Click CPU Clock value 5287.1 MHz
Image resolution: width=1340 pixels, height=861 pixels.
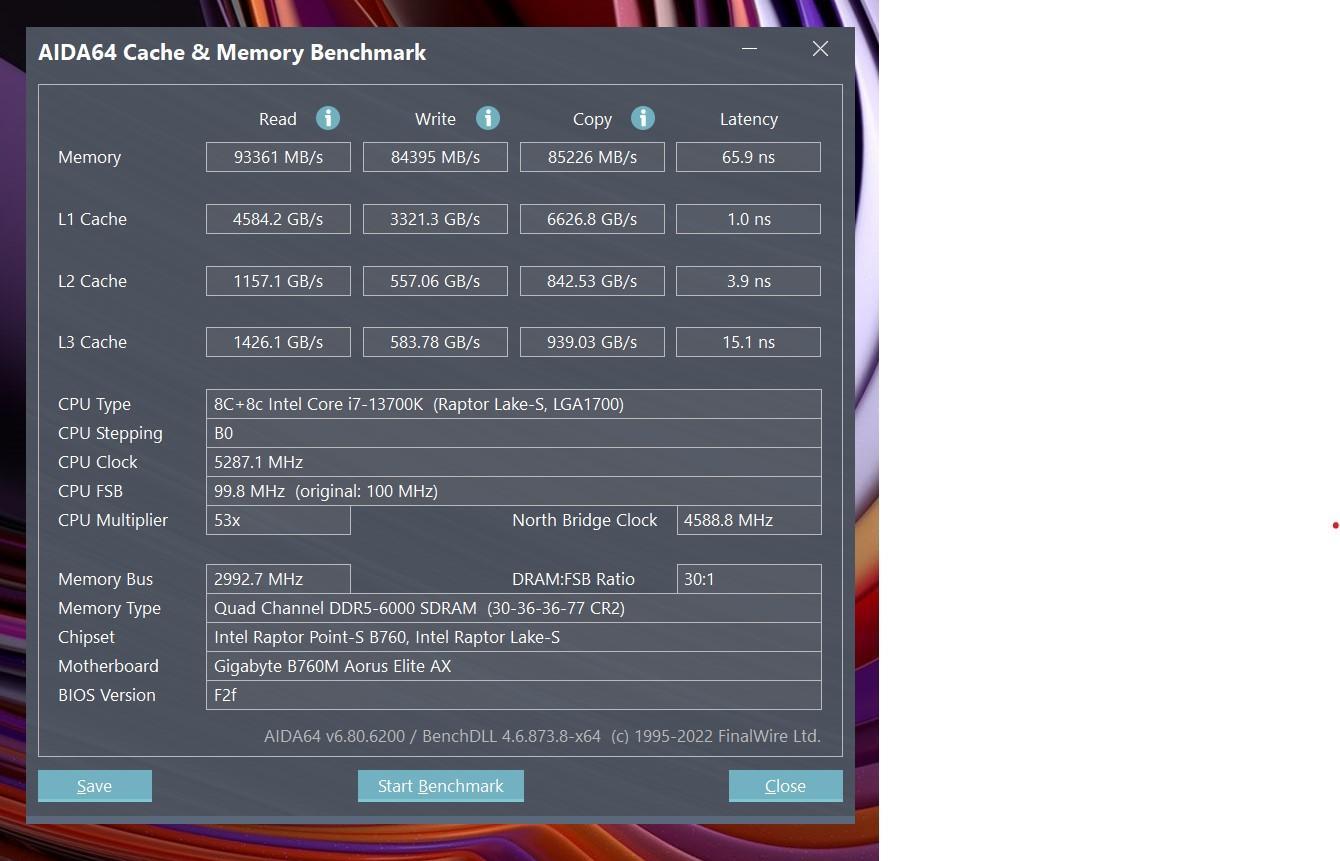(514, 462)
